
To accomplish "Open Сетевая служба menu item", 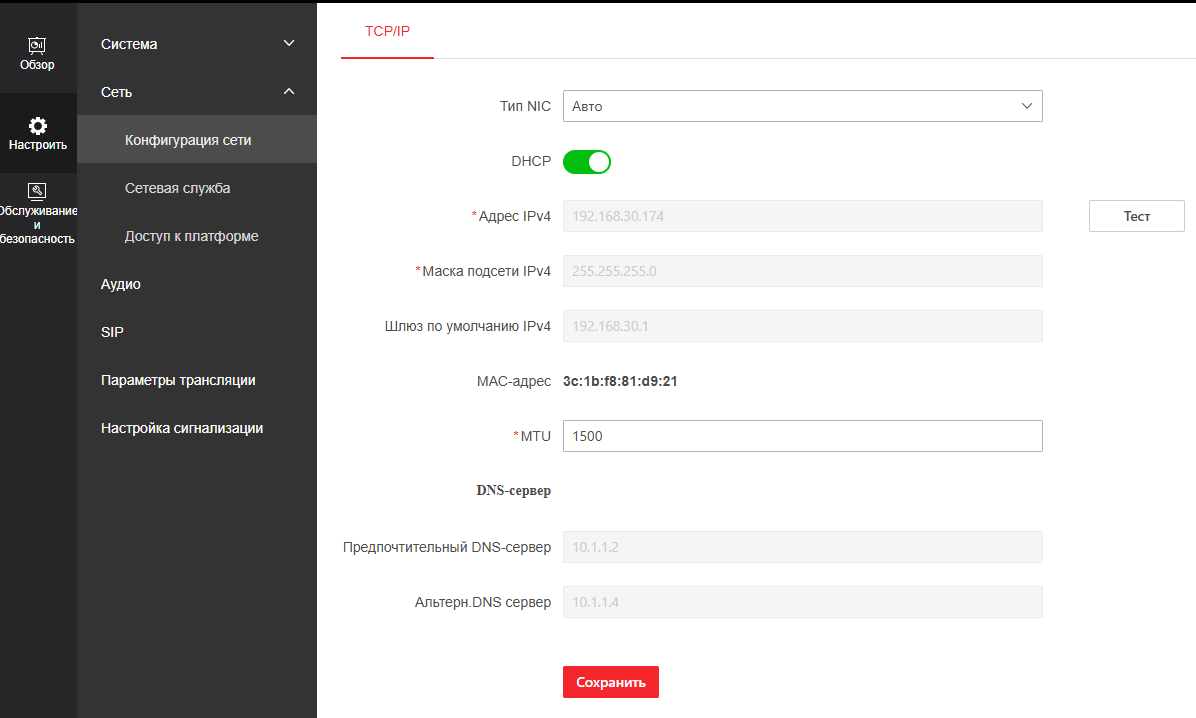I will click(178, 188).
